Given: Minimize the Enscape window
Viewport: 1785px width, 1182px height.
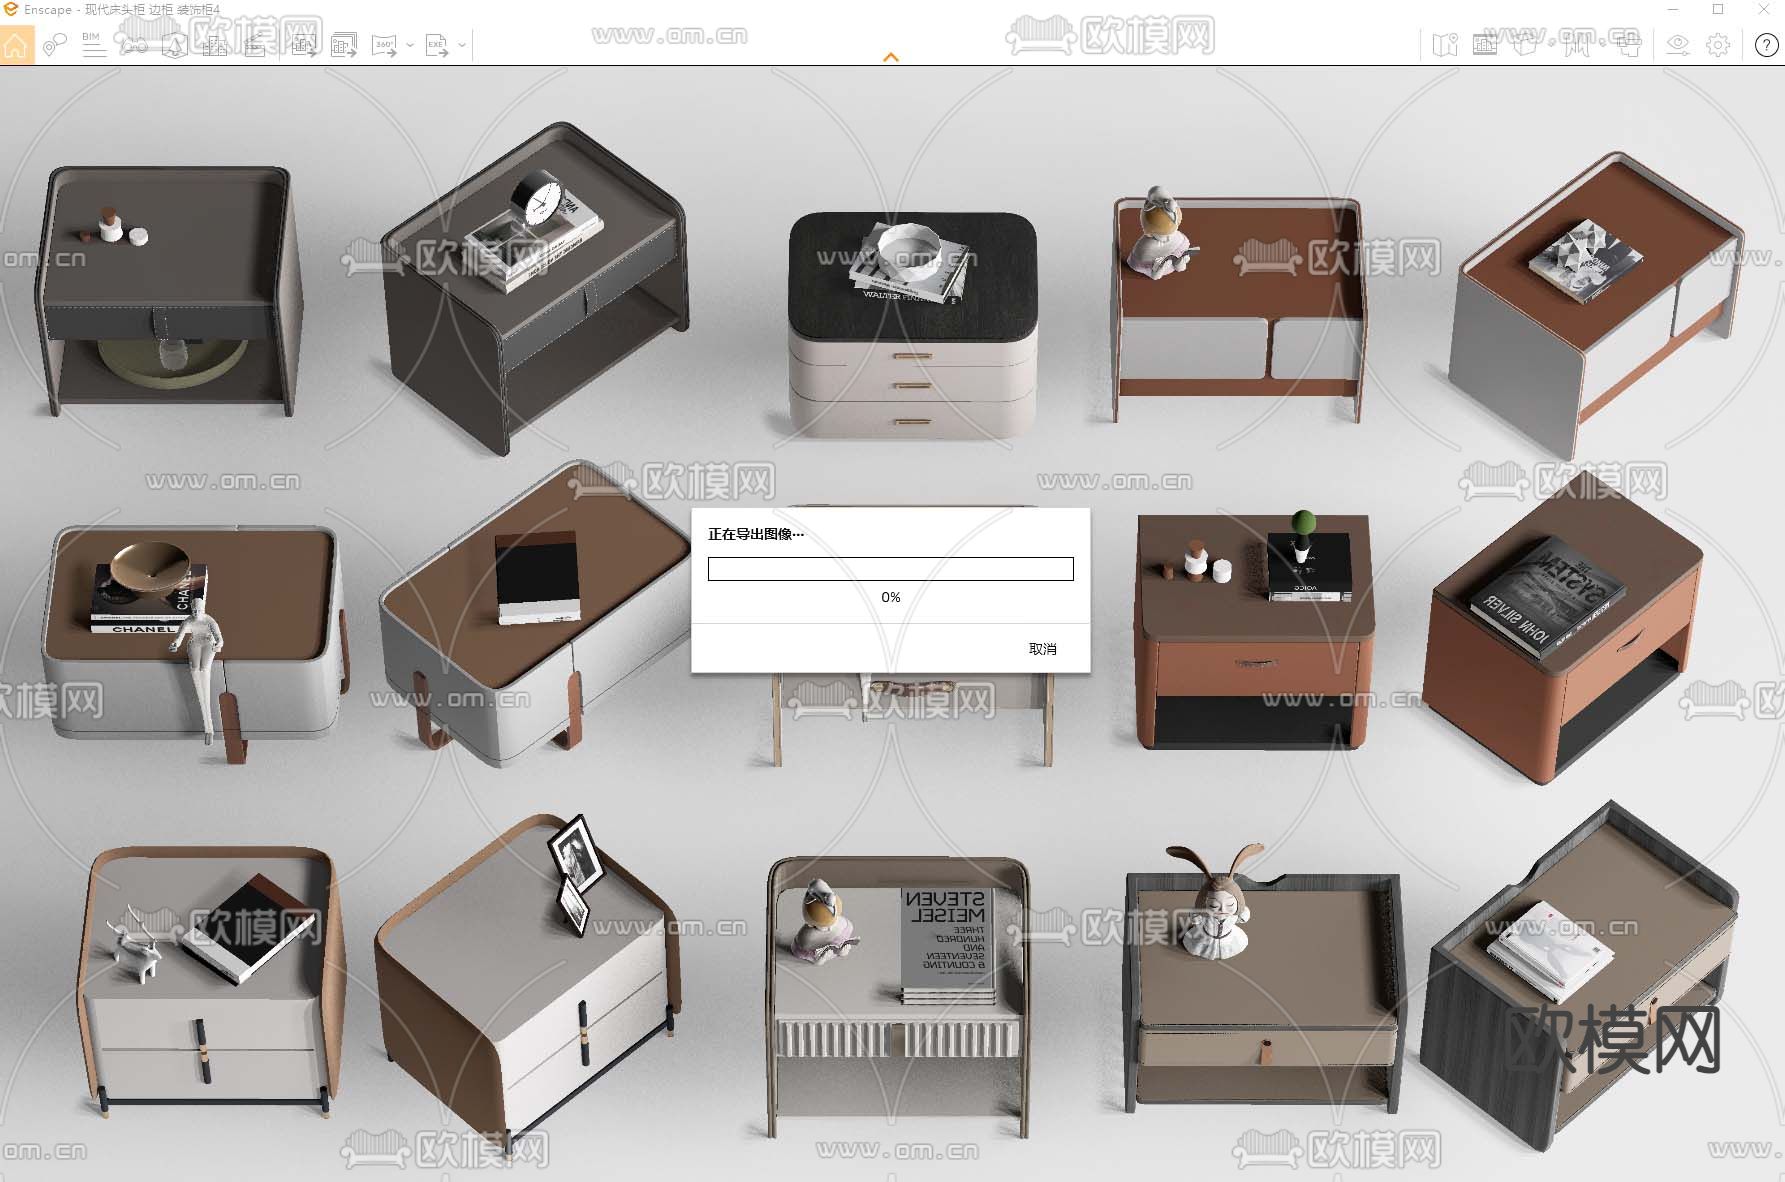Looking at the screenshot, I should coord(1674,9).
